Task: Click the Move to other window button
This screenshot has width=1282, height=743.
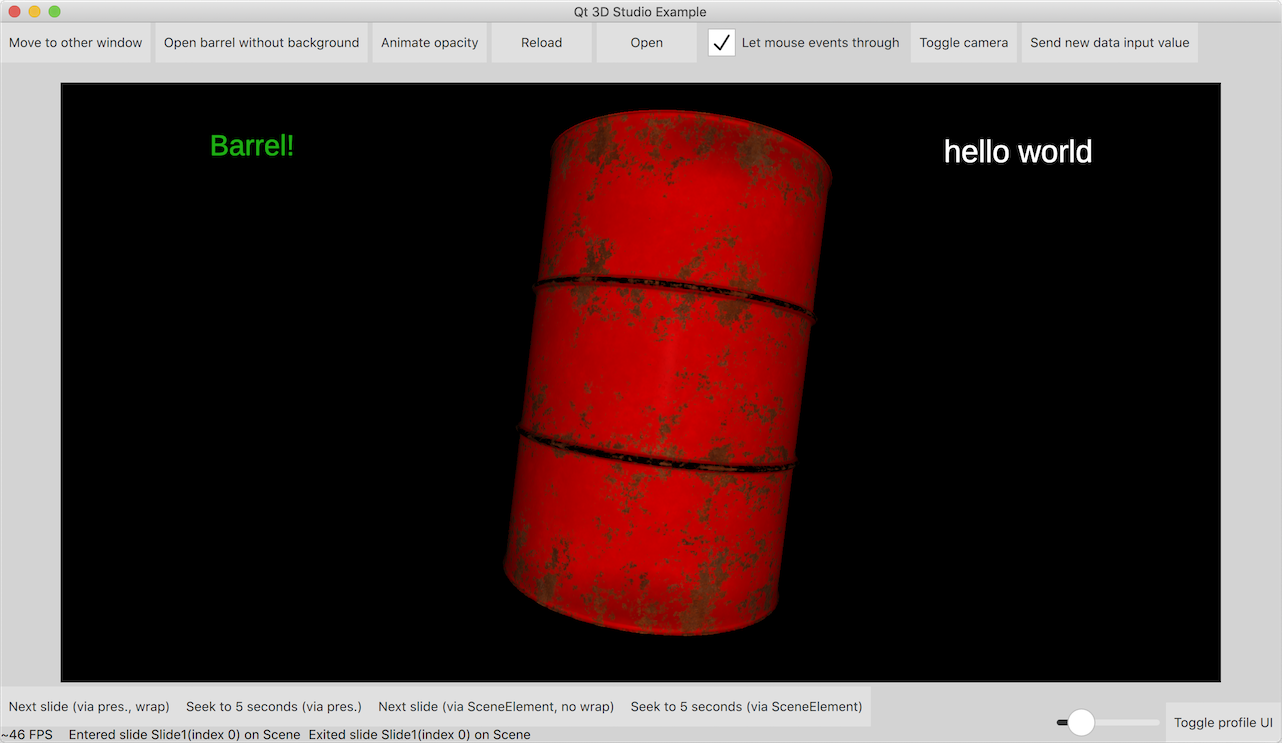Action: (x=76, y=43)
